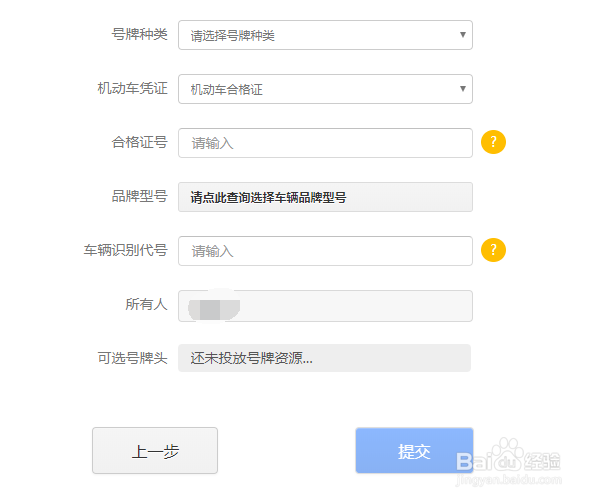Click the help icon beside 合格证号 field

point(493,142)
